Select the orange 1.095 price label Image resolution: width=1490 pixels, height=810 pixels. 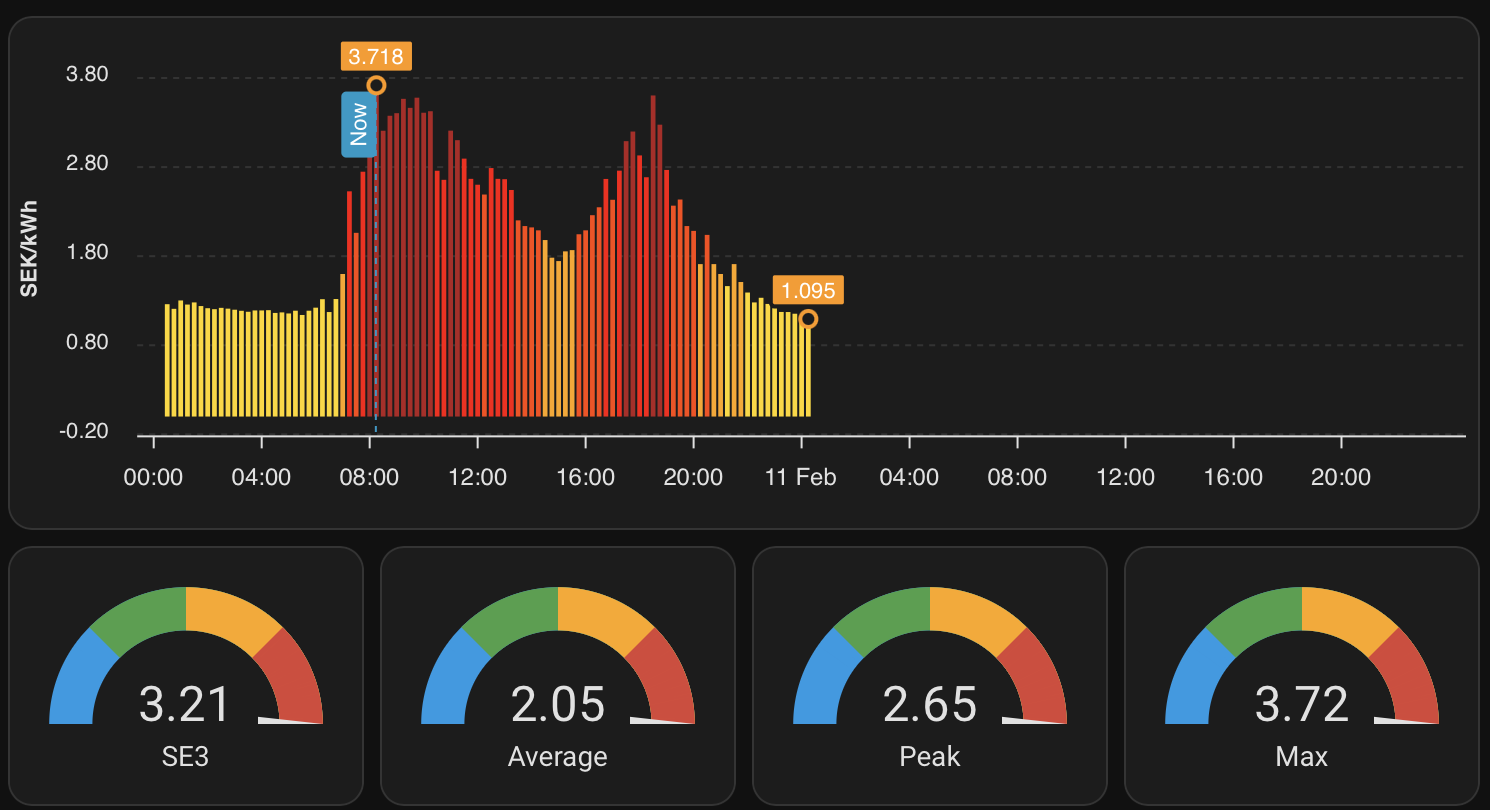(x=808, y=291)
